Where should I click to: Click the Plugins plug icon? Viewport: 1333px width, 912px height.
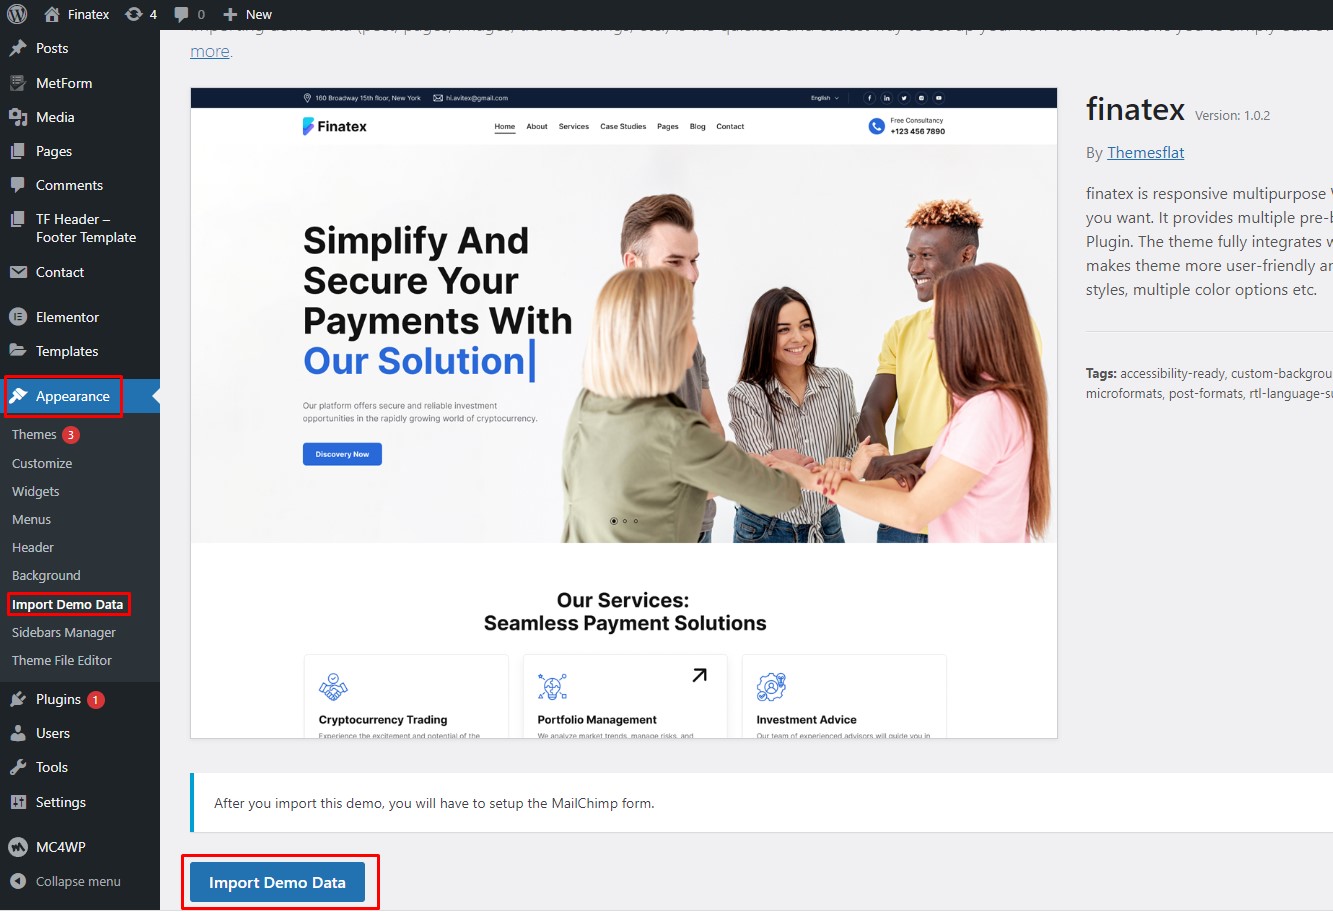click(18, 699)
